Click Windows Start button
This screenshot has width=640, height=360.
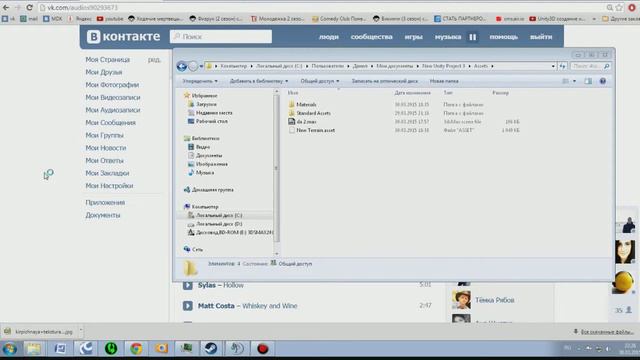9,349
